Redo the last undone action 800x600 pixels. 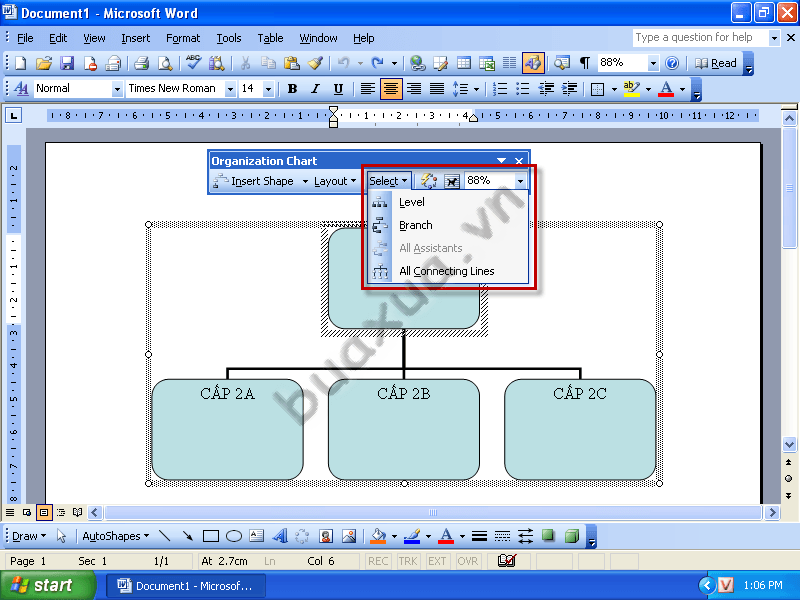(x=378, y=63)
